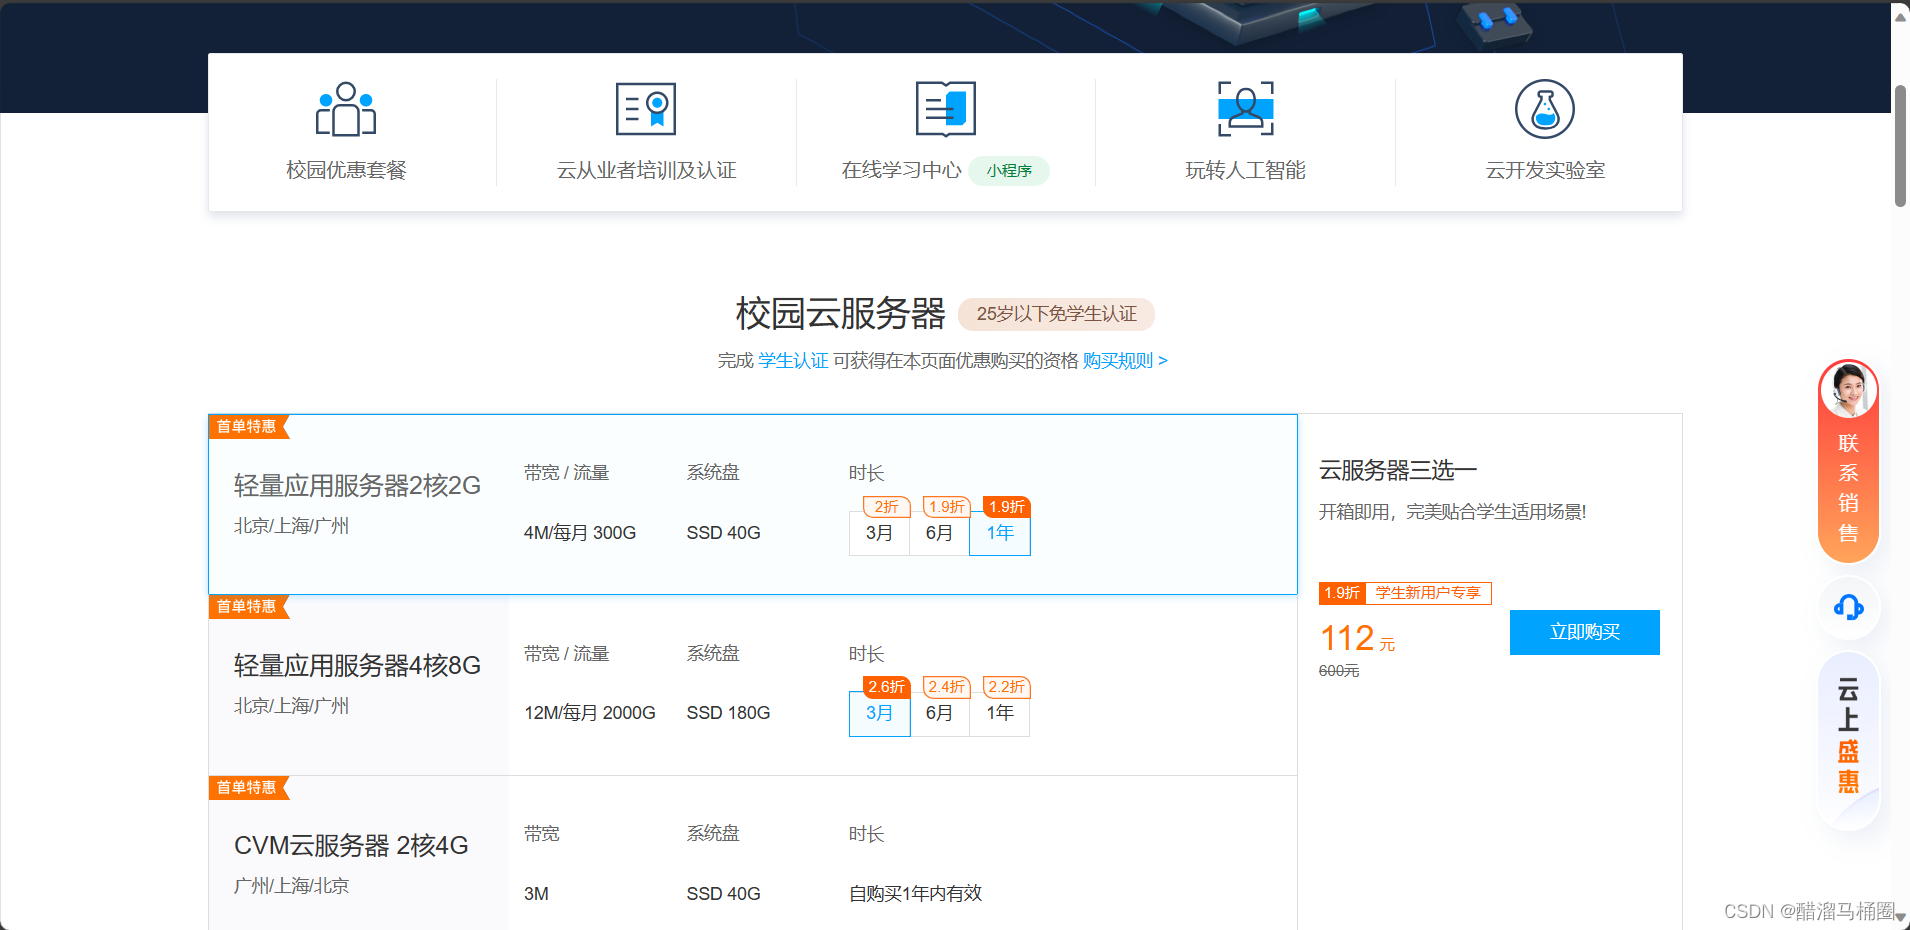Viewport: 1910px width, 930px height.
Task: Click the campus discount package people icon
Action: tap(346, 109)
